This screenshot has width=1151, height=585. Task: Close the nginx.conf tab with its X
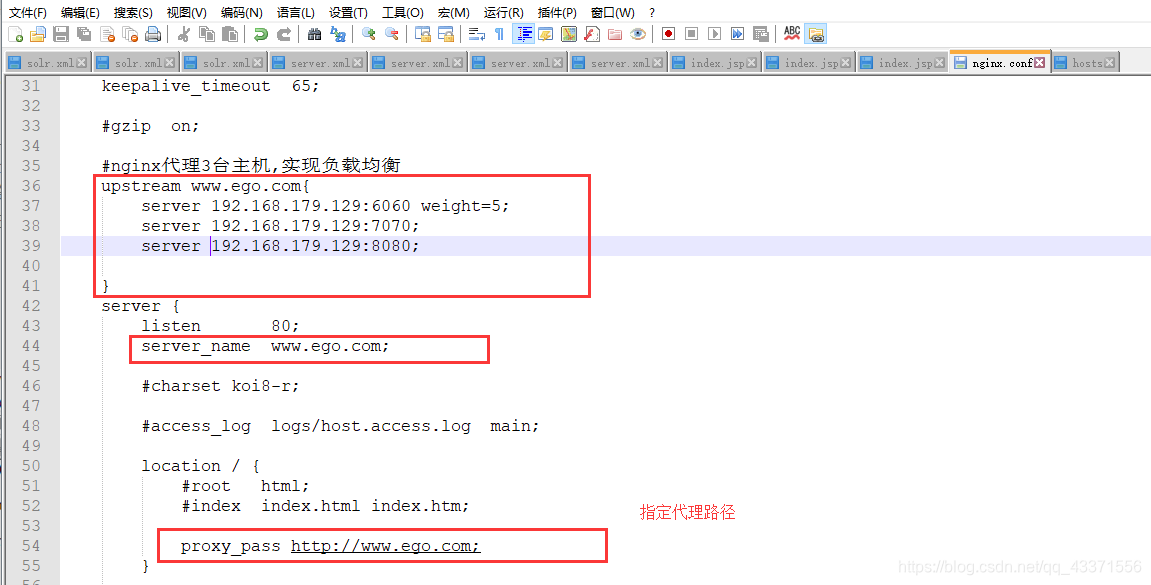point(1039,63)
